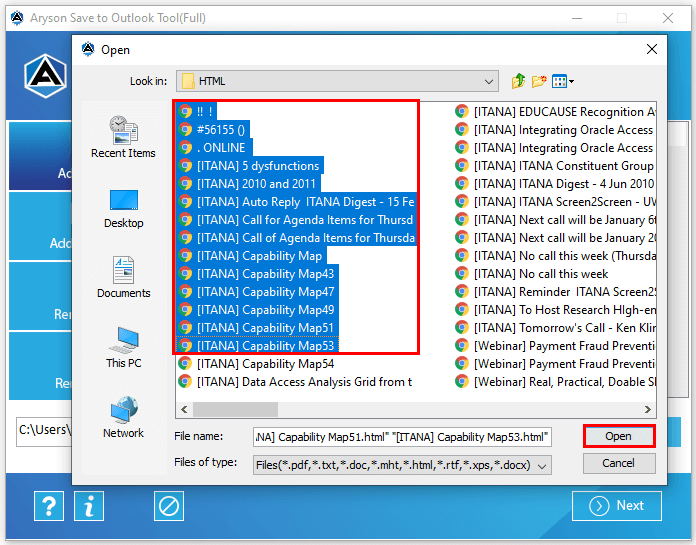Image resolution: width=696 pixels, height=545 pixels.
Task: Click the Aryson logo in main window
Action: (46, 76)
